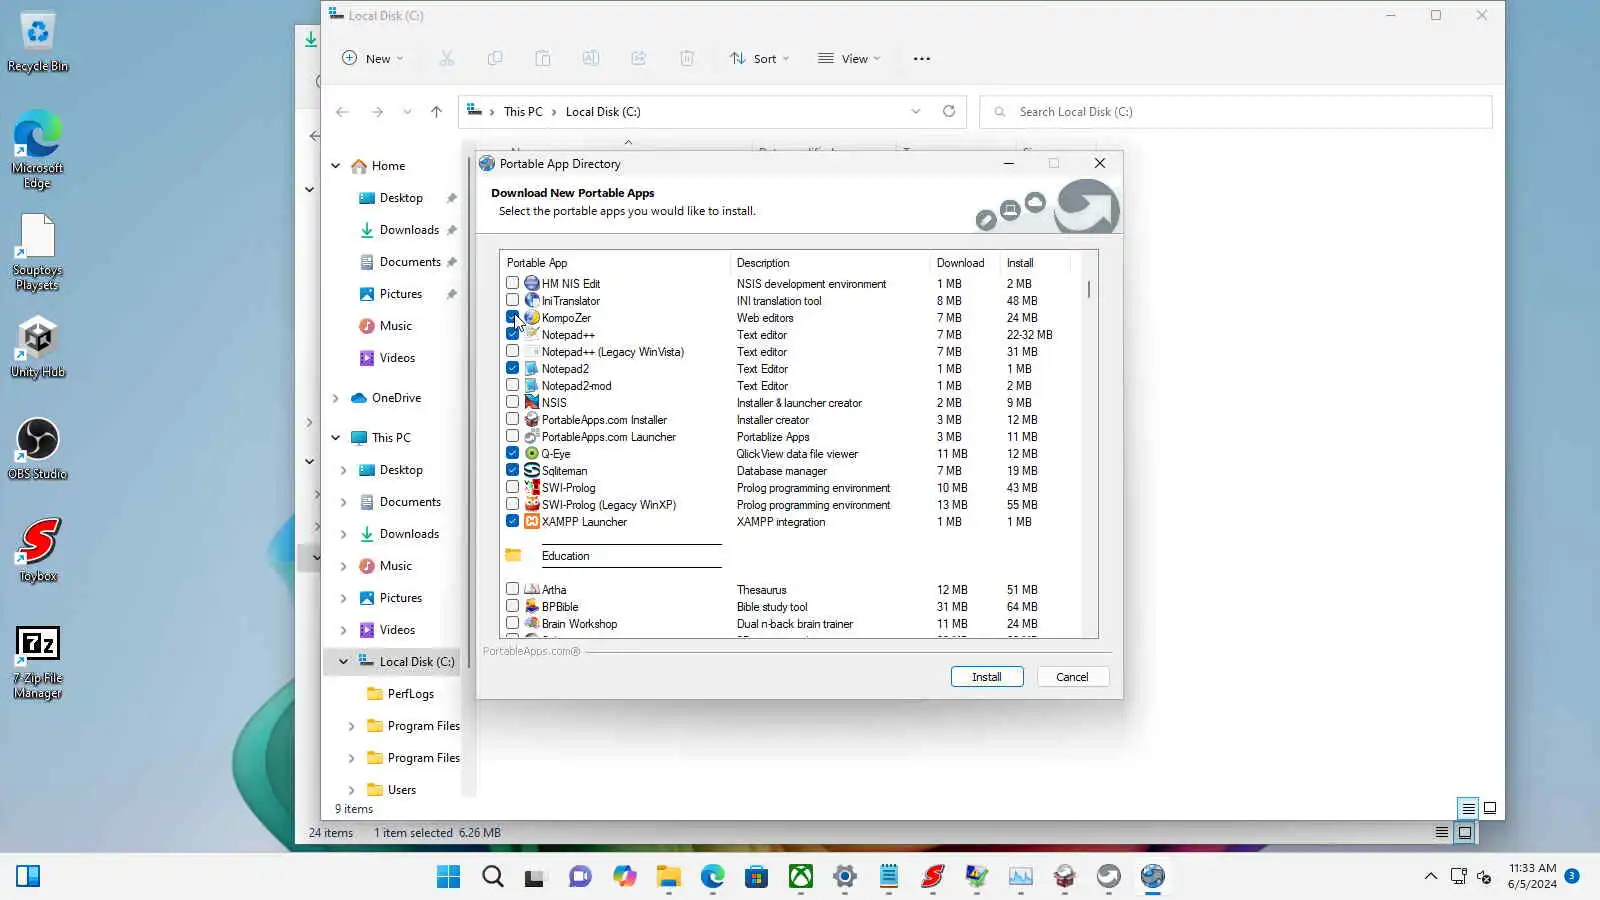Click the app list vertical scrollbar thumb

(1088, 289)
